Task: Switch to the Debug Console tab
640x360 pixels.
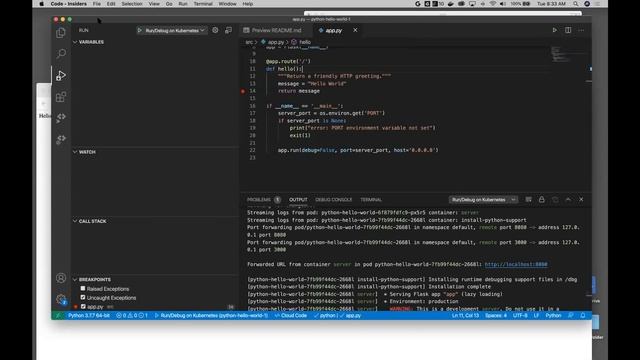Action: click(333, 200)
